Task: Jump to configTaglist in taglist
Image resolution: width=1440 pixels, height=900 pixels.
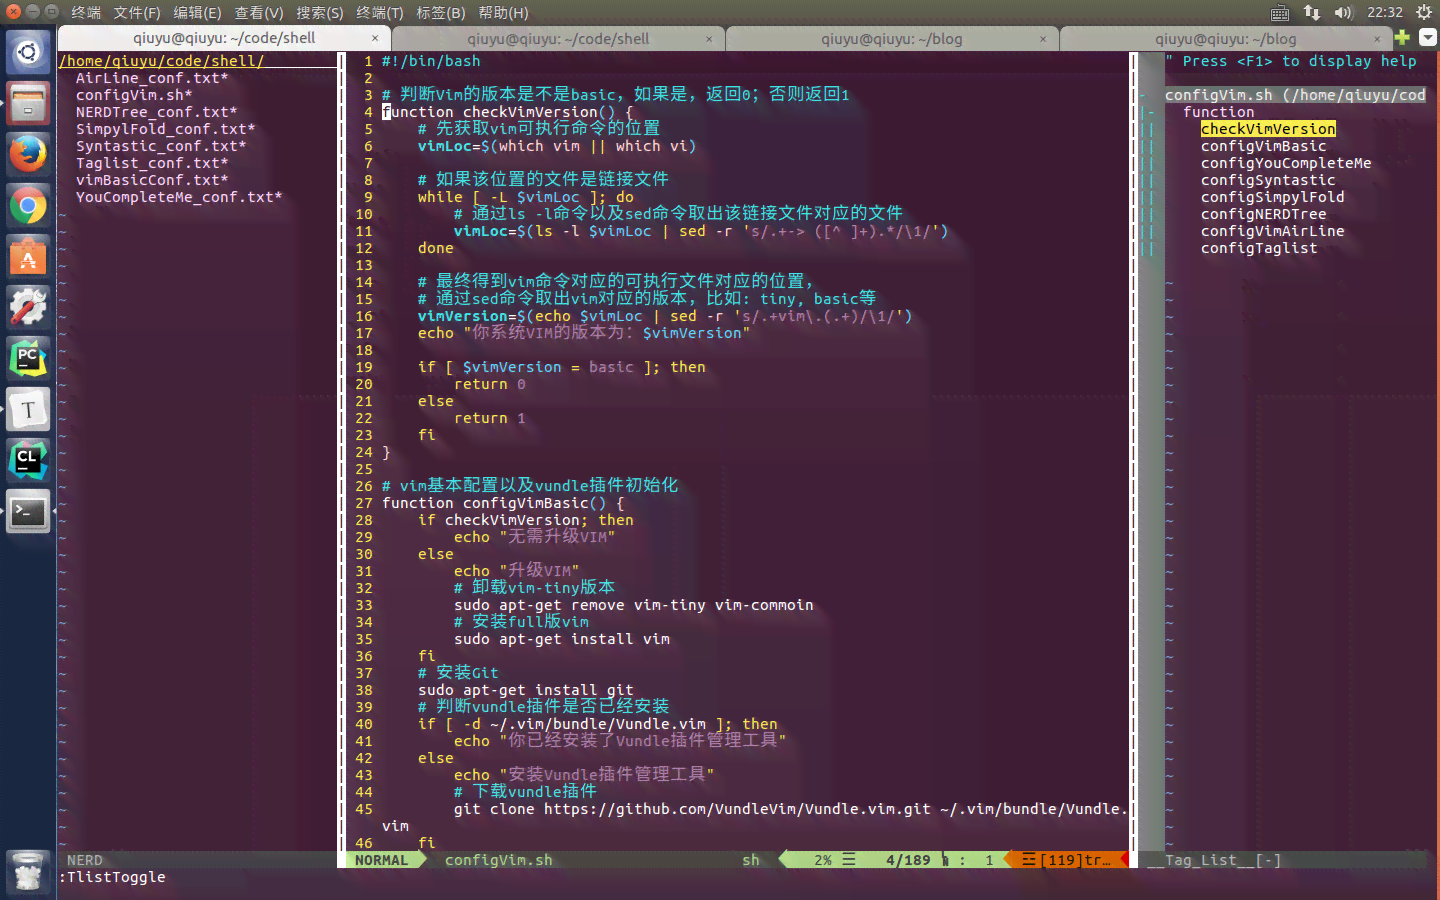Action: [x=1259, y=248]
